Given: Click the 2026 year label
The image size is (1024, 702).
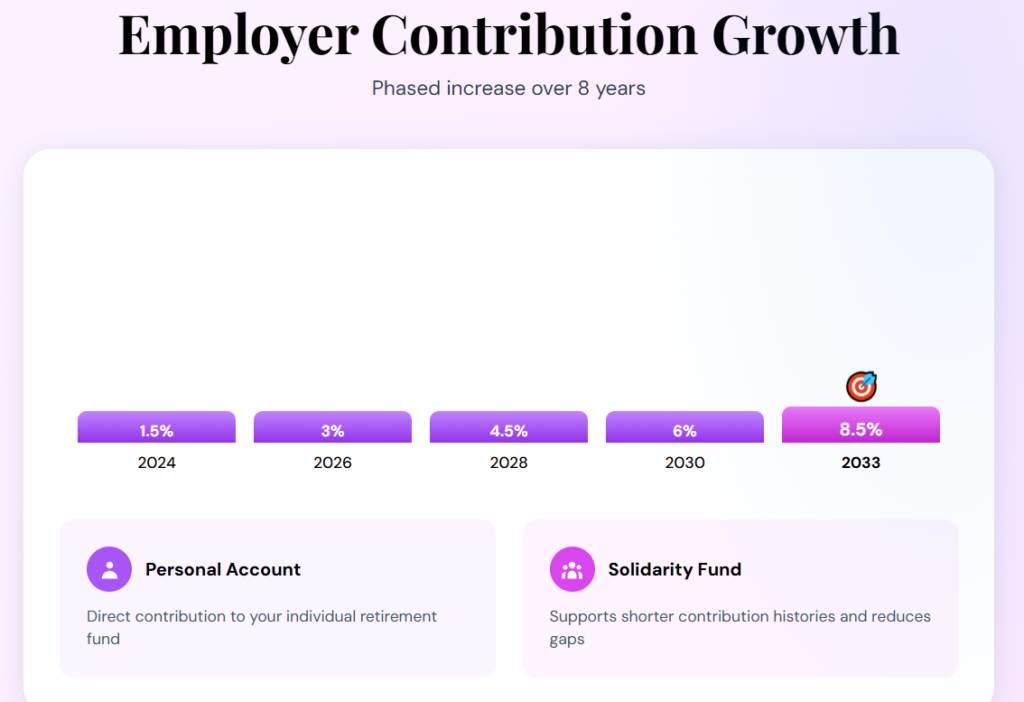Looking at the screenshot, I should (332, 463).
